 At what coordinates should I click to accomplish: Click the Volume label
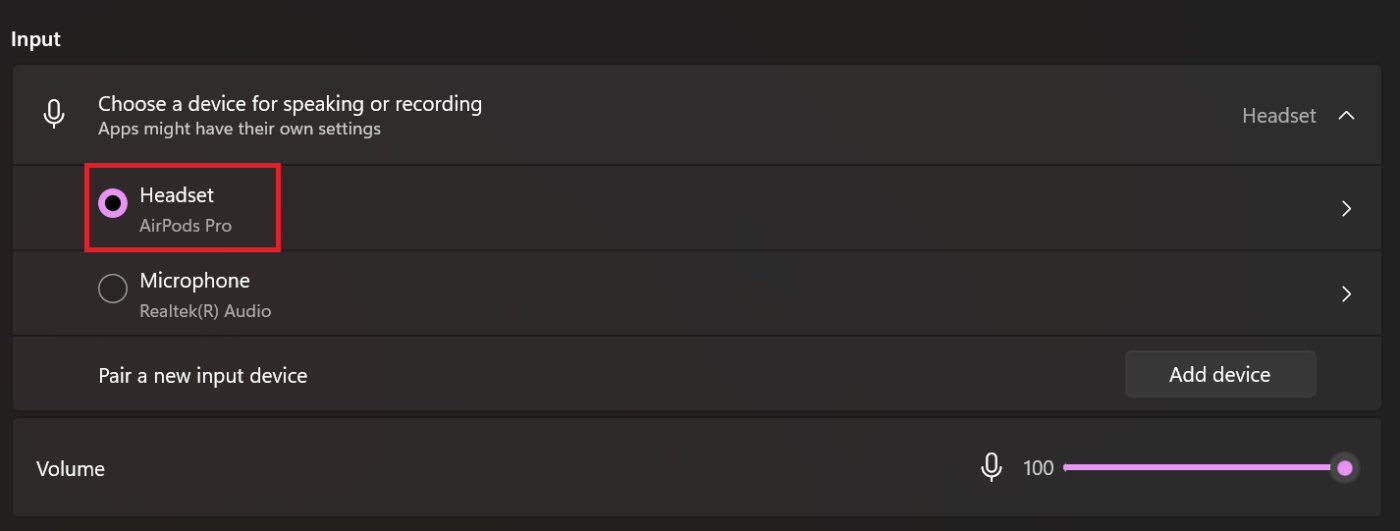coord(70,468)
